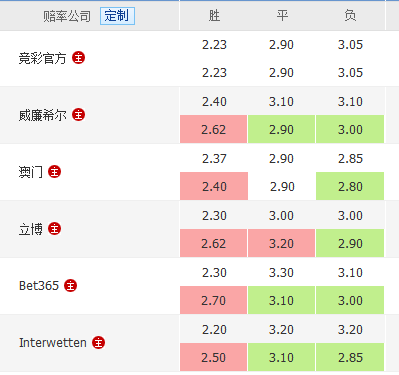This screenshot has width=399, height=375.
Task: Open the 威廉希尔 company name link
Action: point(42,115)
